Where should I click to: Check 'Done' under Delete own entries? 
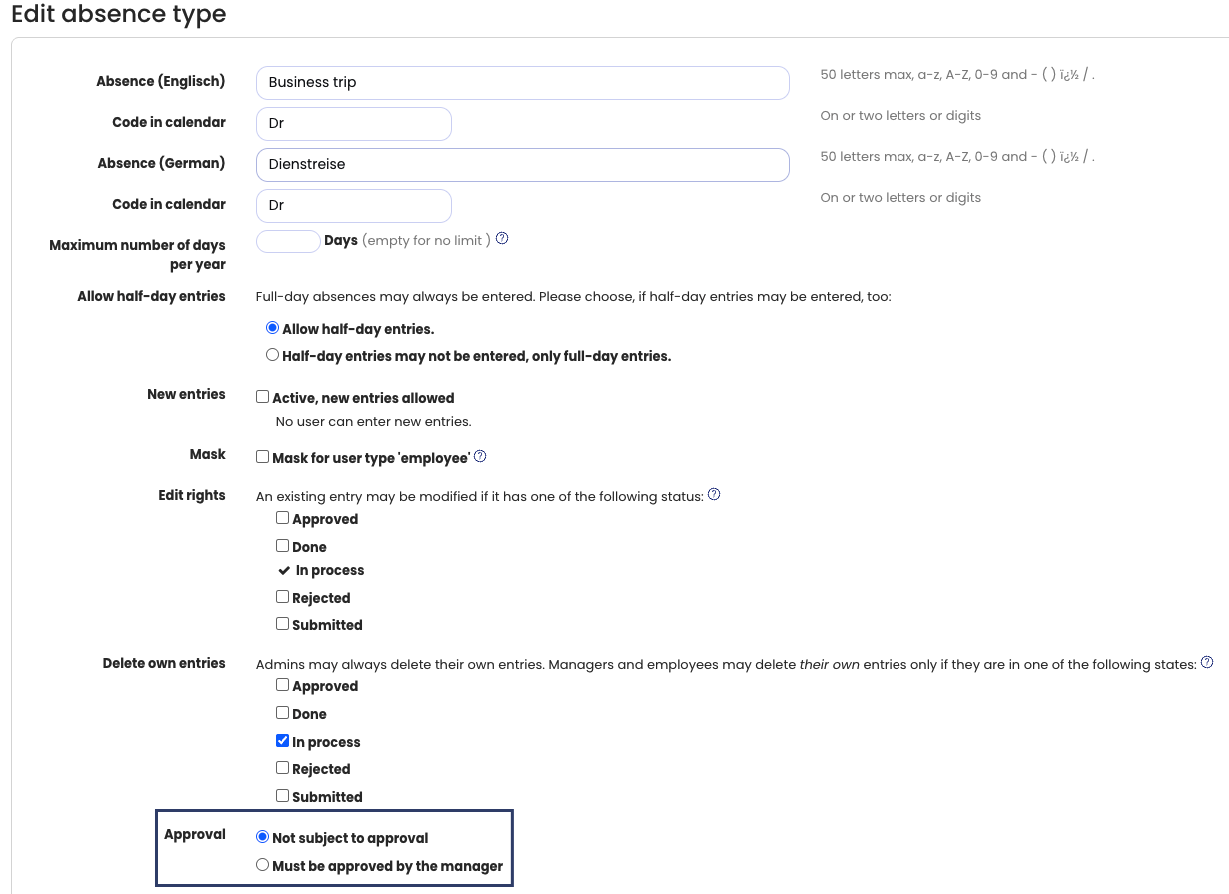(283, 713)
